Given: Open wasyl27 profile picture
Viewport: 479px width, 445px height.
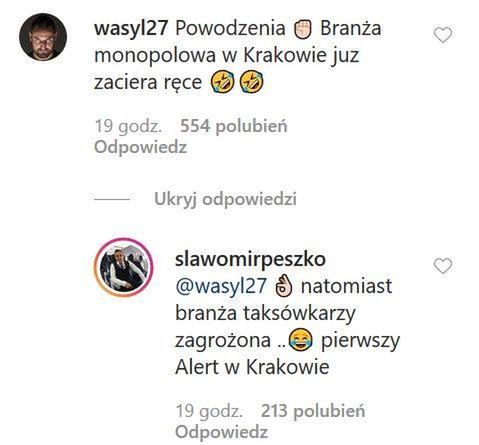Looking at the screenshot, I should pos(43,37).
